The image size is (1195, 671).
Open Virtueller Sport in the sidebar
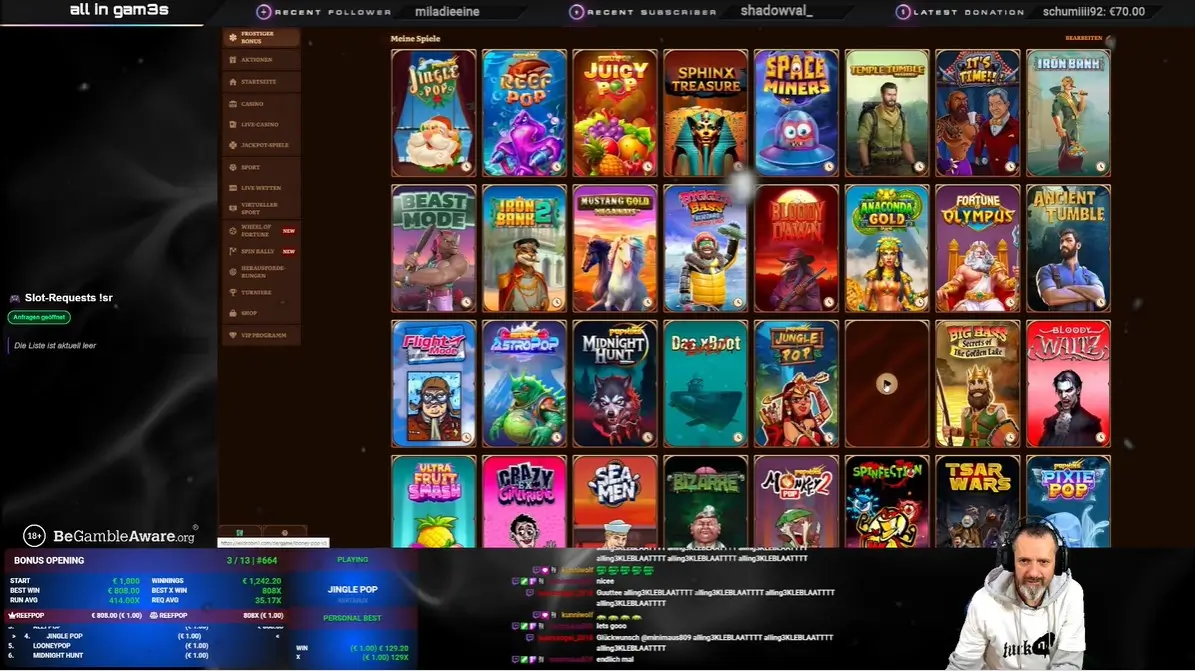(261, 208)
